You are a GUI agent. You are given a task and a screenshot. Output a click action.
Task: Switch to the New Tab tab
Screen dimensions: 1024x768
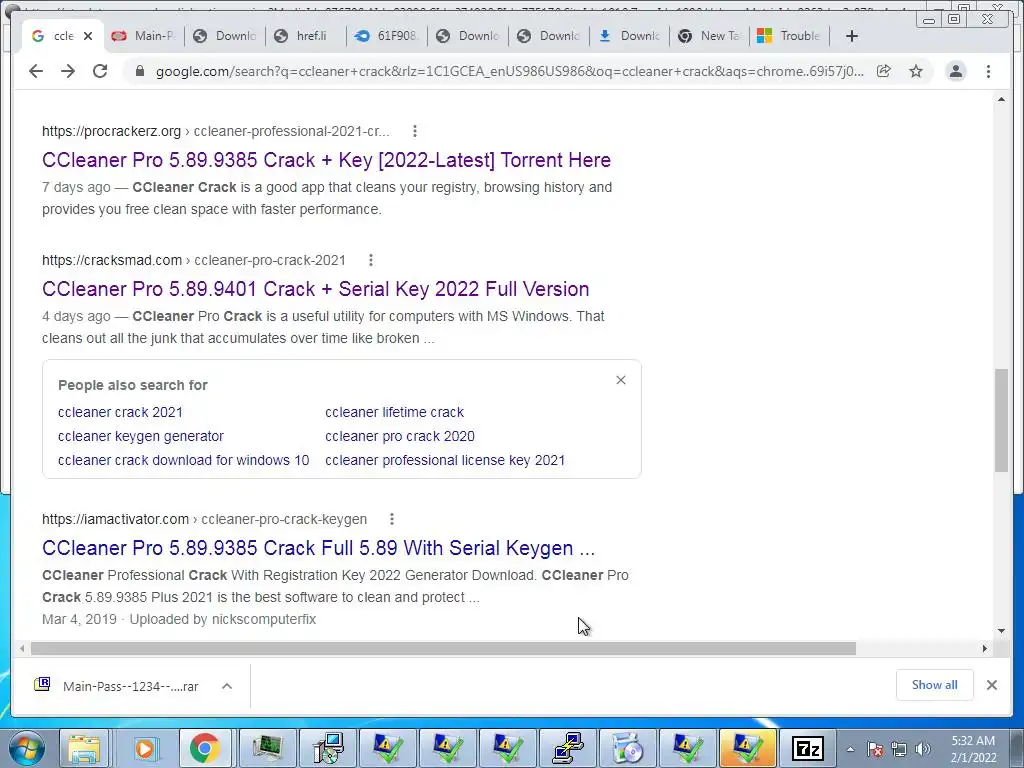(711, 36)
